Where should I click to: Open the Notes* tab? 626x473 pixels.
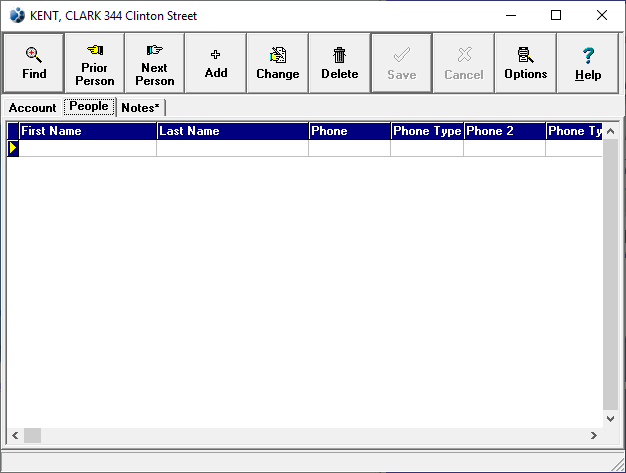pos(140,108)
